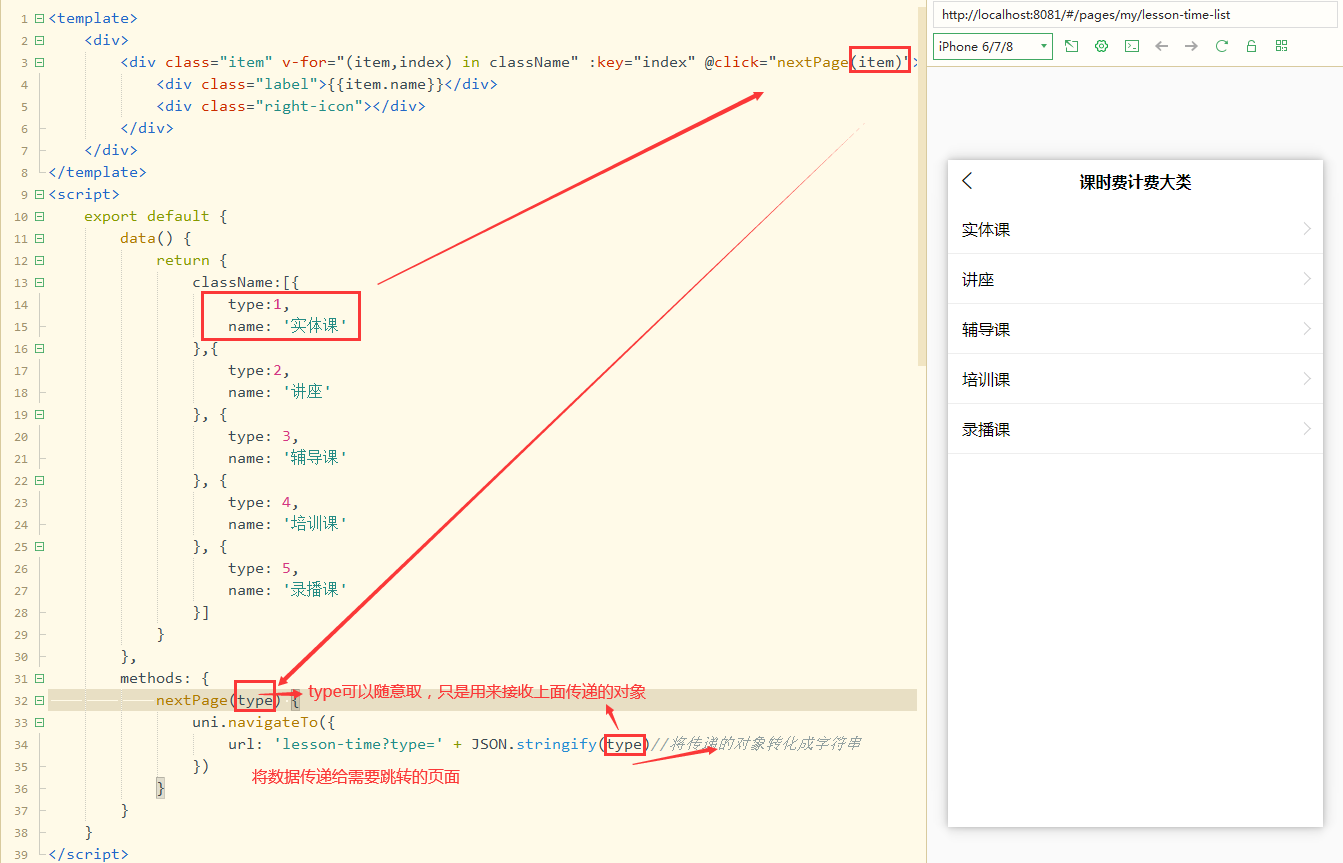Click 'type:2' value on line 17

coord(259,370)
